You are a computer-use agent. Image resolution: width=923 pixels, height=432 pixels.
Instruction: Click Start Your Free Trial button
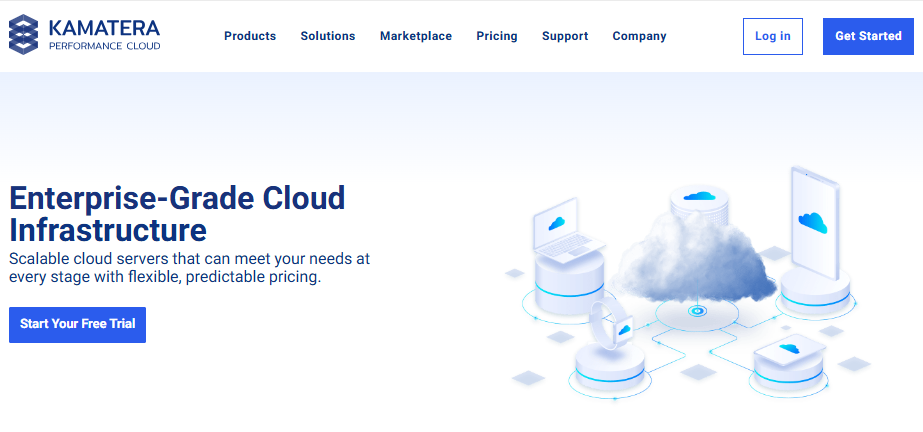point(77,324)
